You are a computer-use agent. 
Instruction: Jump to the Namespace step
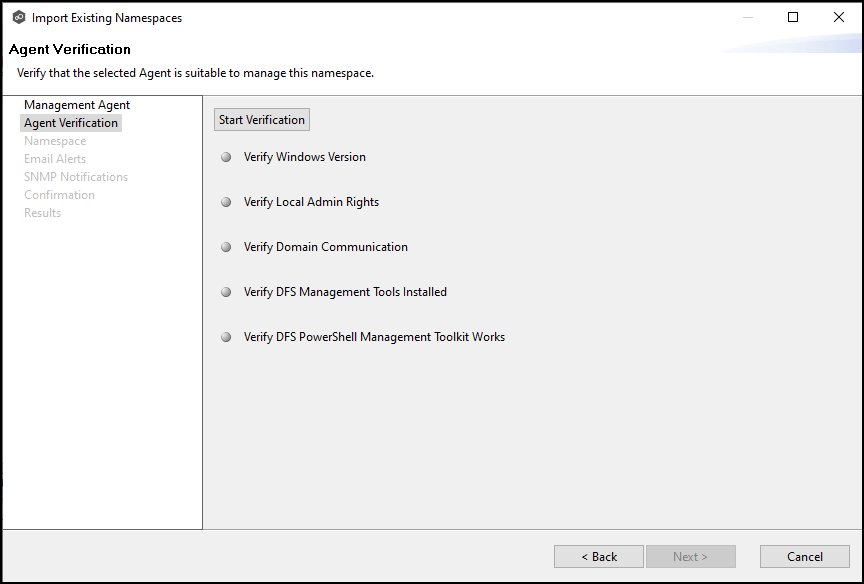[x=55, y=141]
